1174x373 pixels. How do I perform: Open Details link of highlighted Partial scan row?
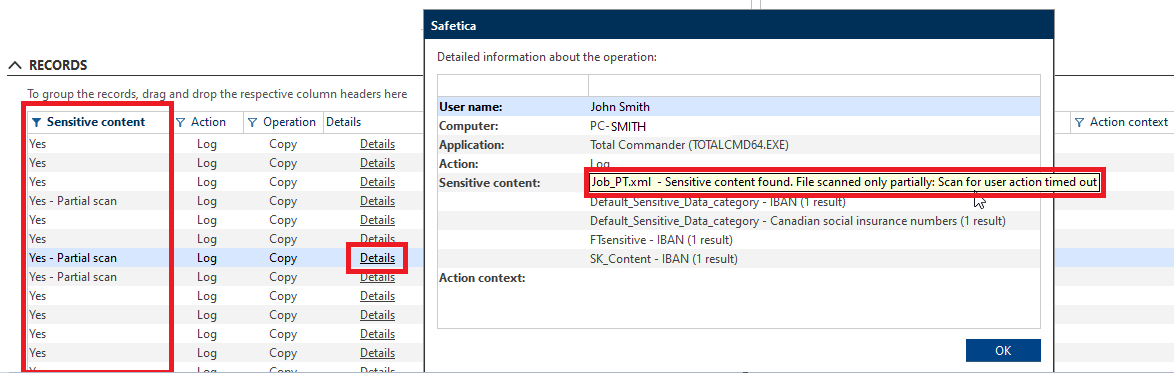point(377,258)
